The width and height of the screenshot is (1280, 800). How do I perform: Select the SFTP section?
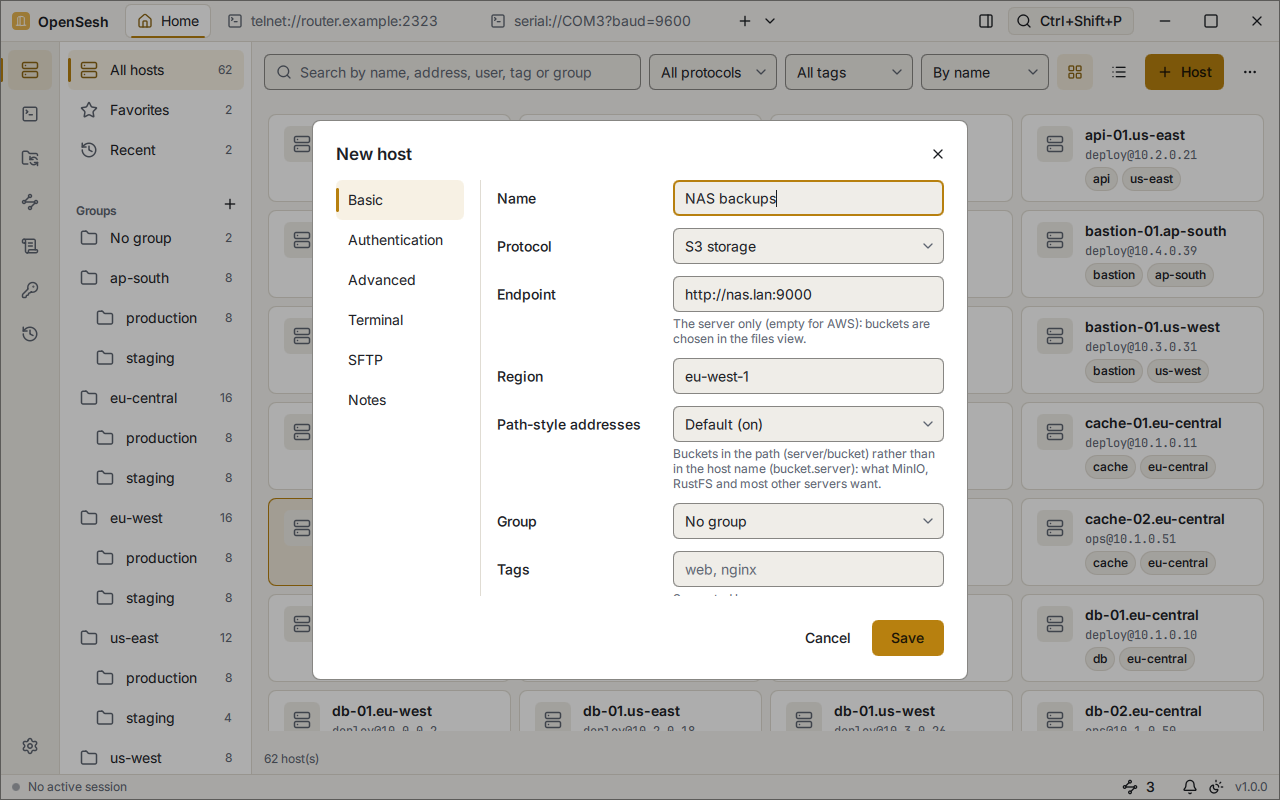pyautogui.click(x=400, y=360)
